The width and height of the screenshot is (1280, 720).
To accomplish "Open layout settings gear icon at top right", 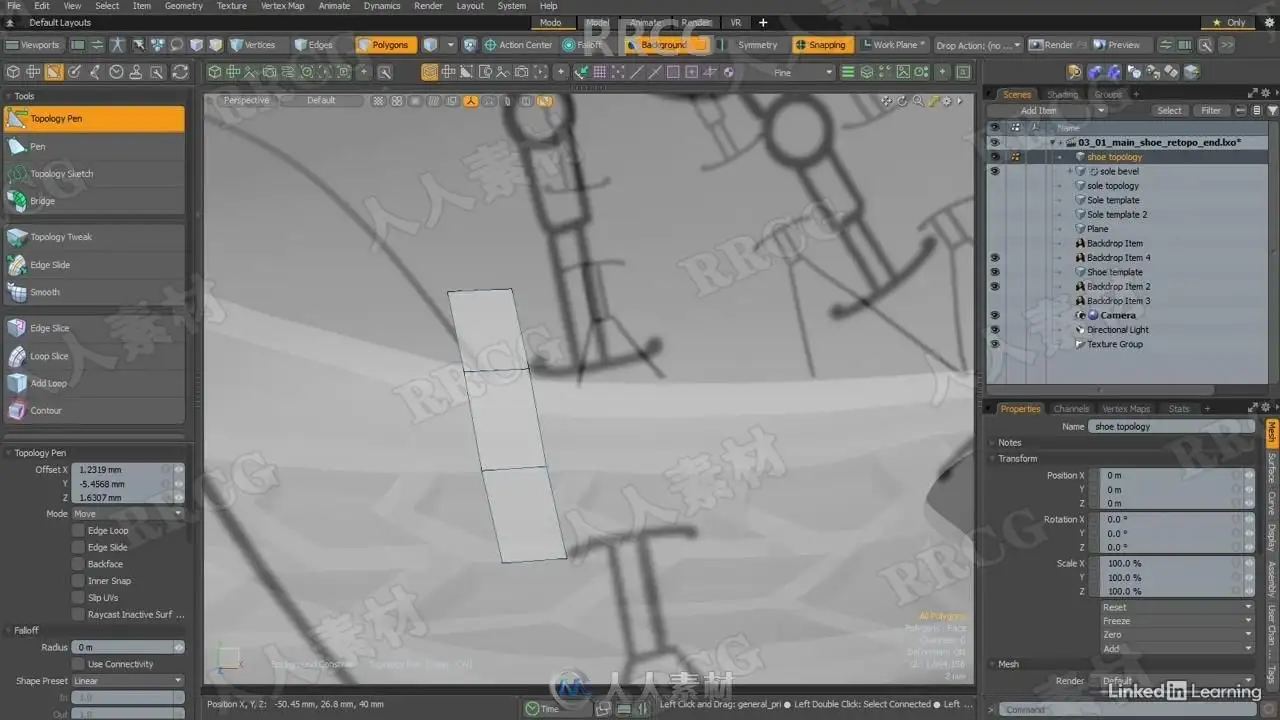I will pyautogui.click(x=1268, y=22).
